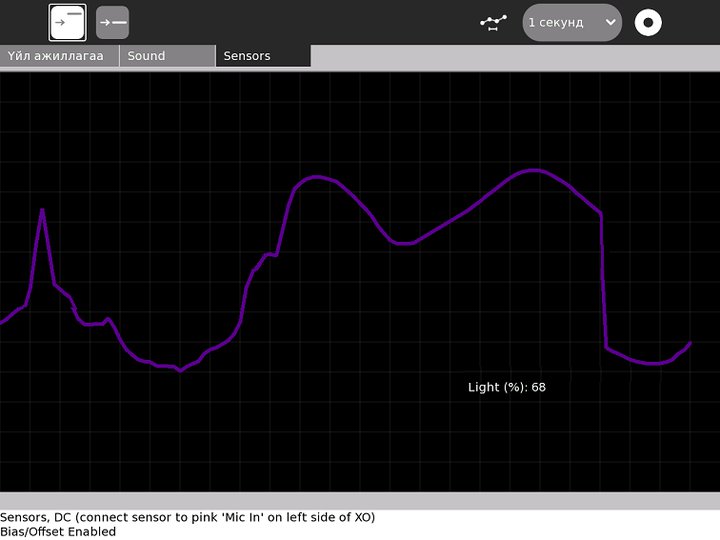
Task: Click the "Light (%): 68" readout
Action: [507, 387]
